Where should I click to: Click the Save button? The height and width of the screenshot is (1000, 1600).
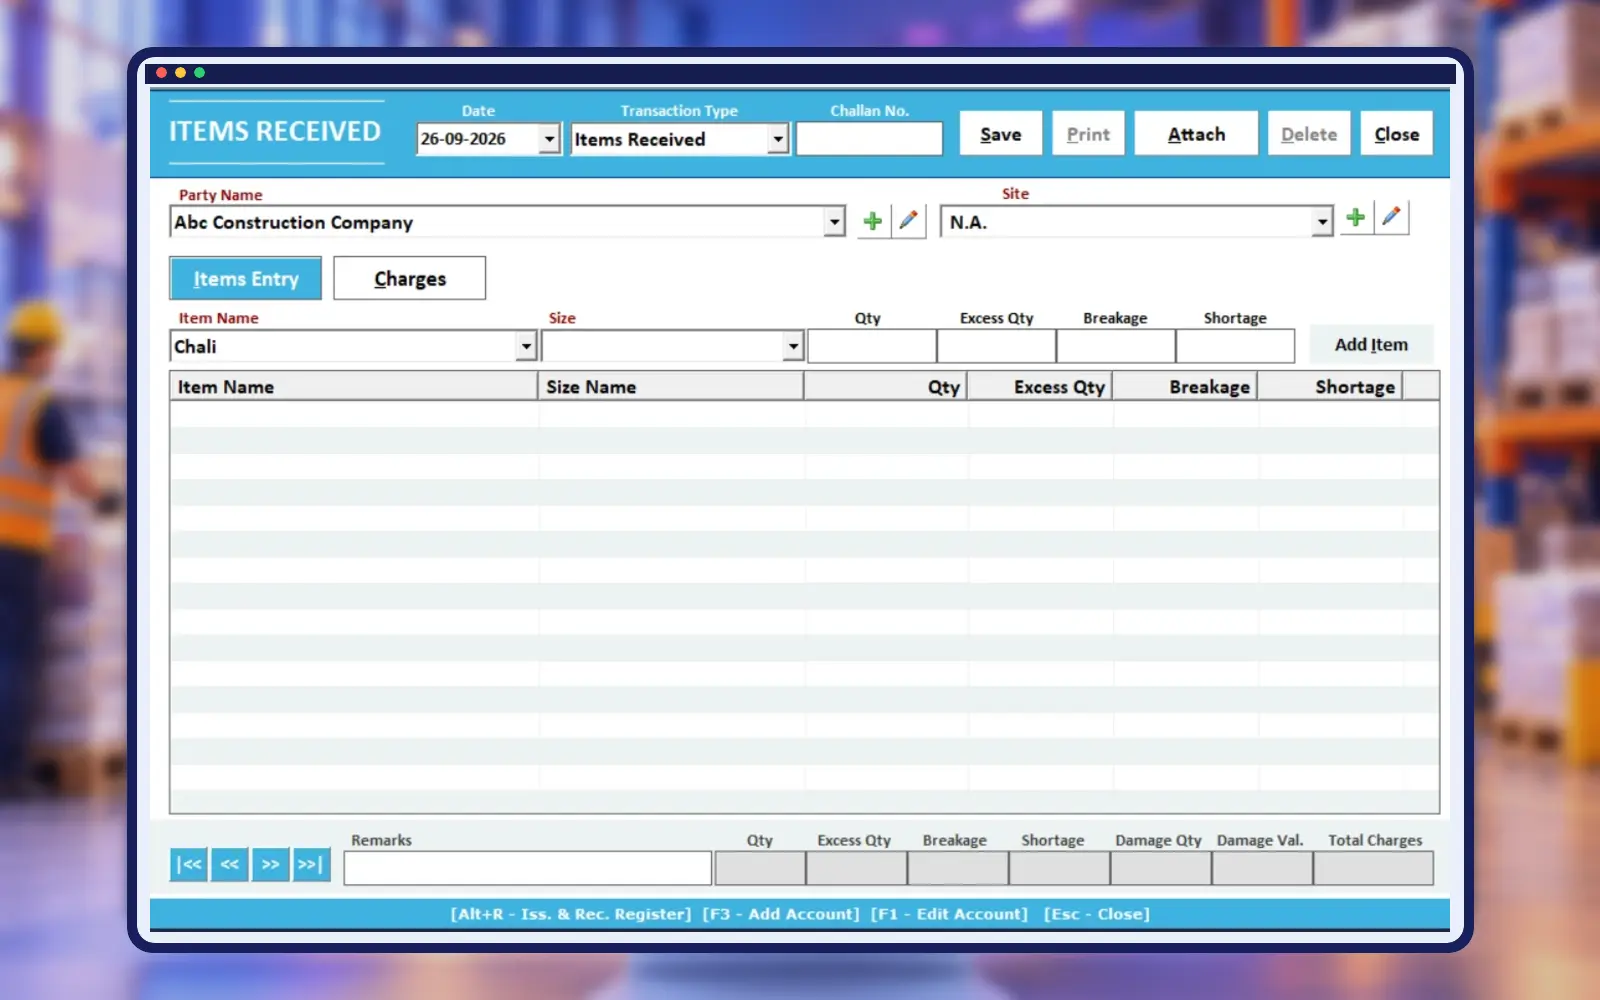[x=1001, y=134]
